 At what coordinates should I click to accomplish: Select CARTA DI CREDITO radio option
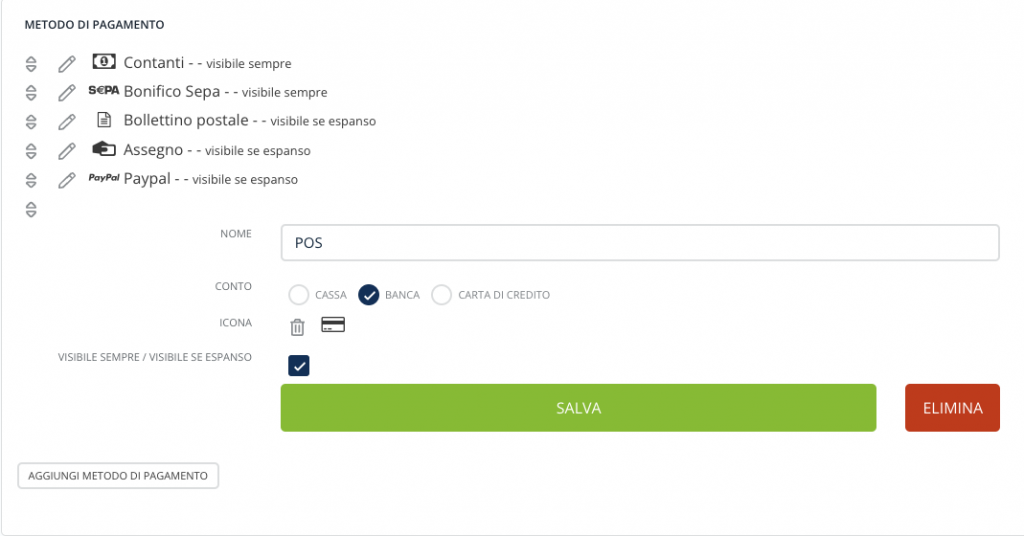click(441, 295)
